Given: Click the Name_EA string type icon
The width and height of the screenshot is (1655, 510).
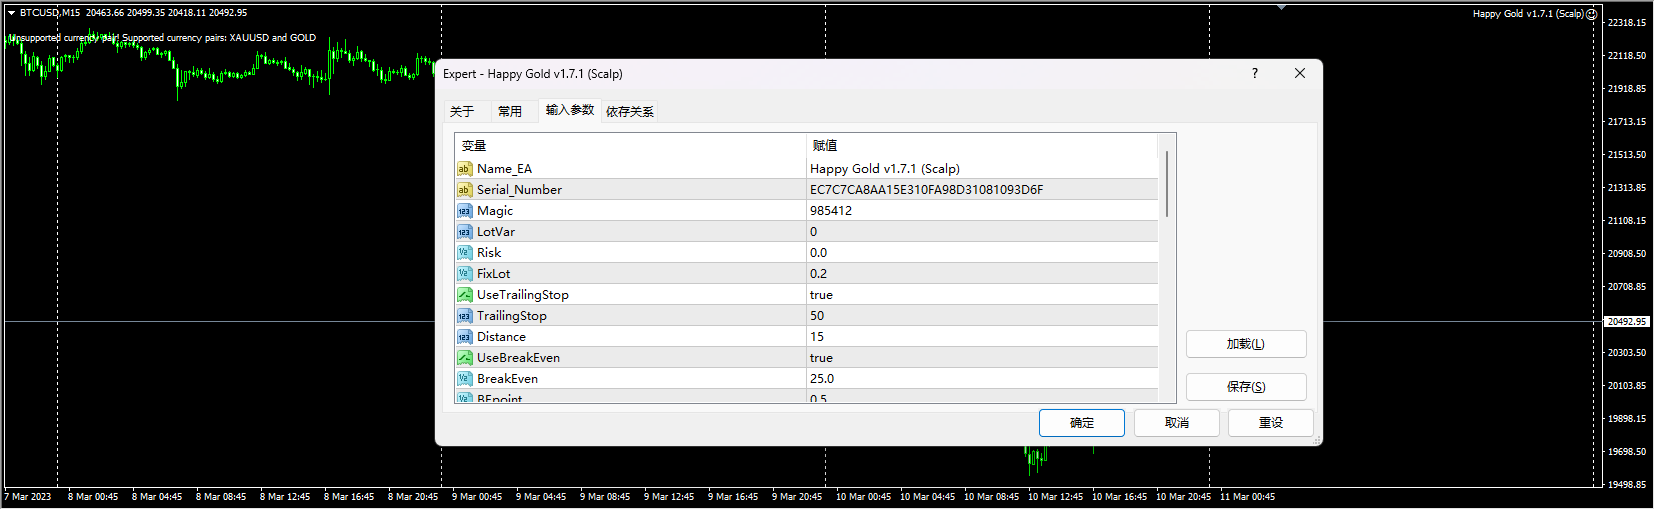Looking at the screenshot, I should tap(464, 169).
